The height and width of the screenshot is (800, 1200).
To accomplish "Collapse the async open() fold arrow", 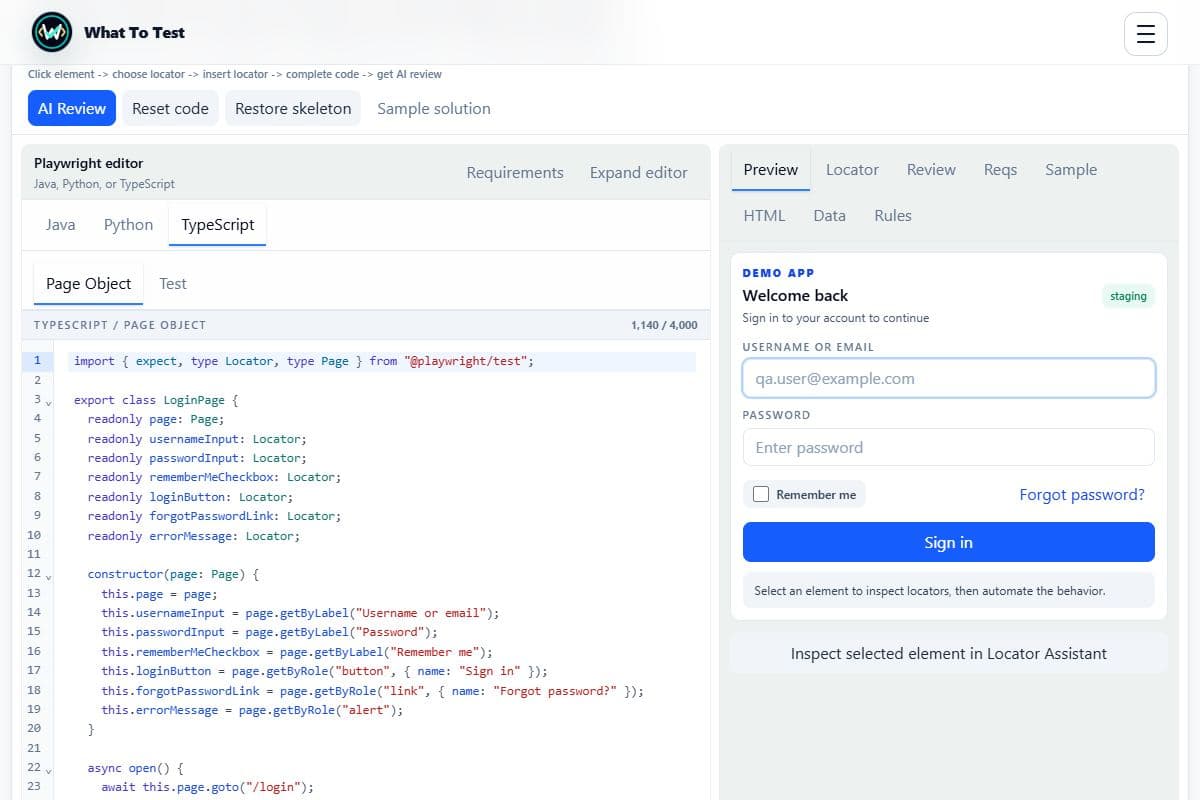I will [x=49, y=770].
